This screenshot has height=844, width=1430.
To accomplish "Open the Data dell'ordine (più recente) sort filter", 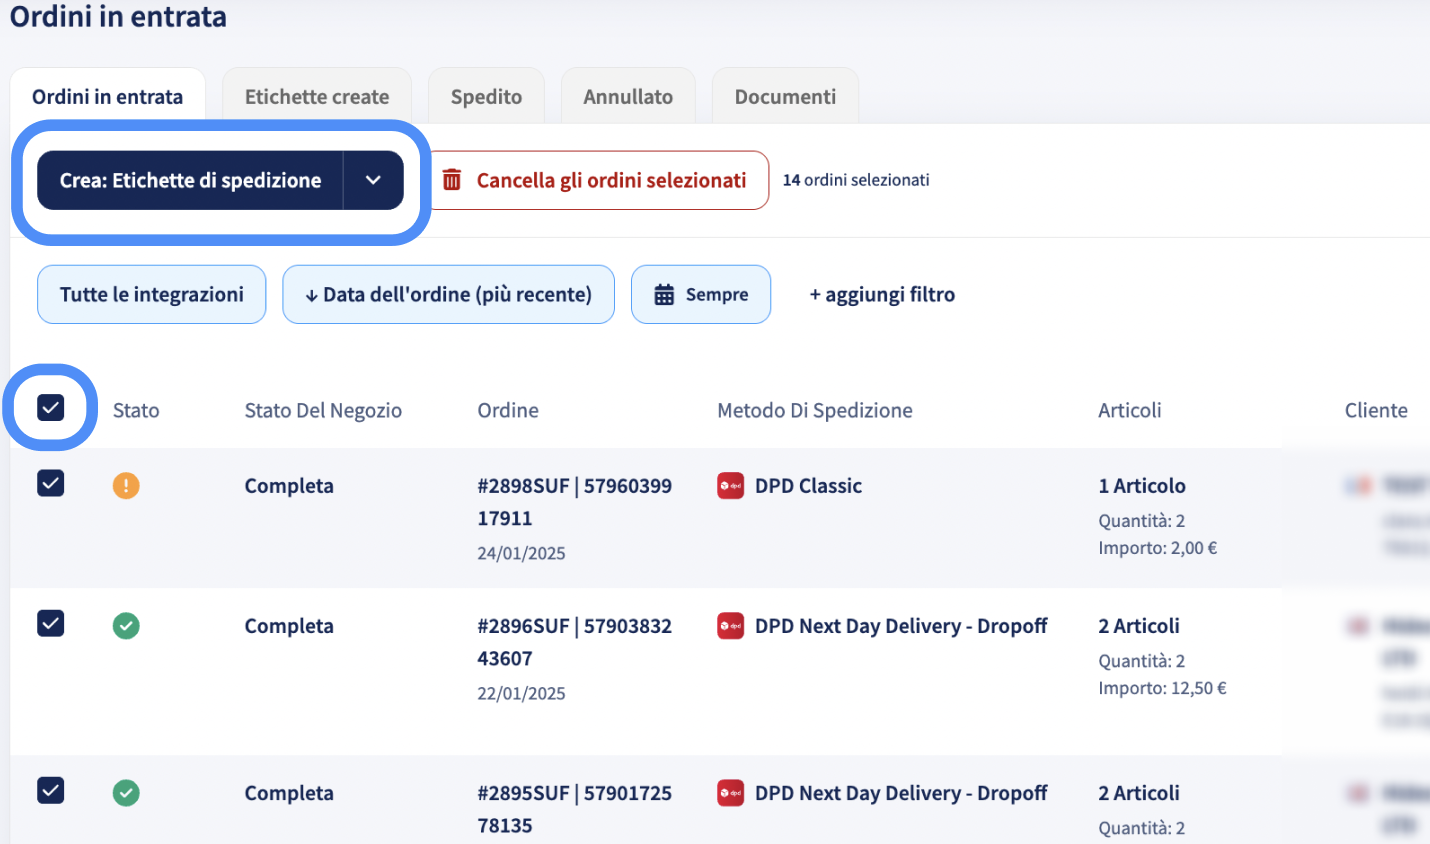I will pos(448,294).
